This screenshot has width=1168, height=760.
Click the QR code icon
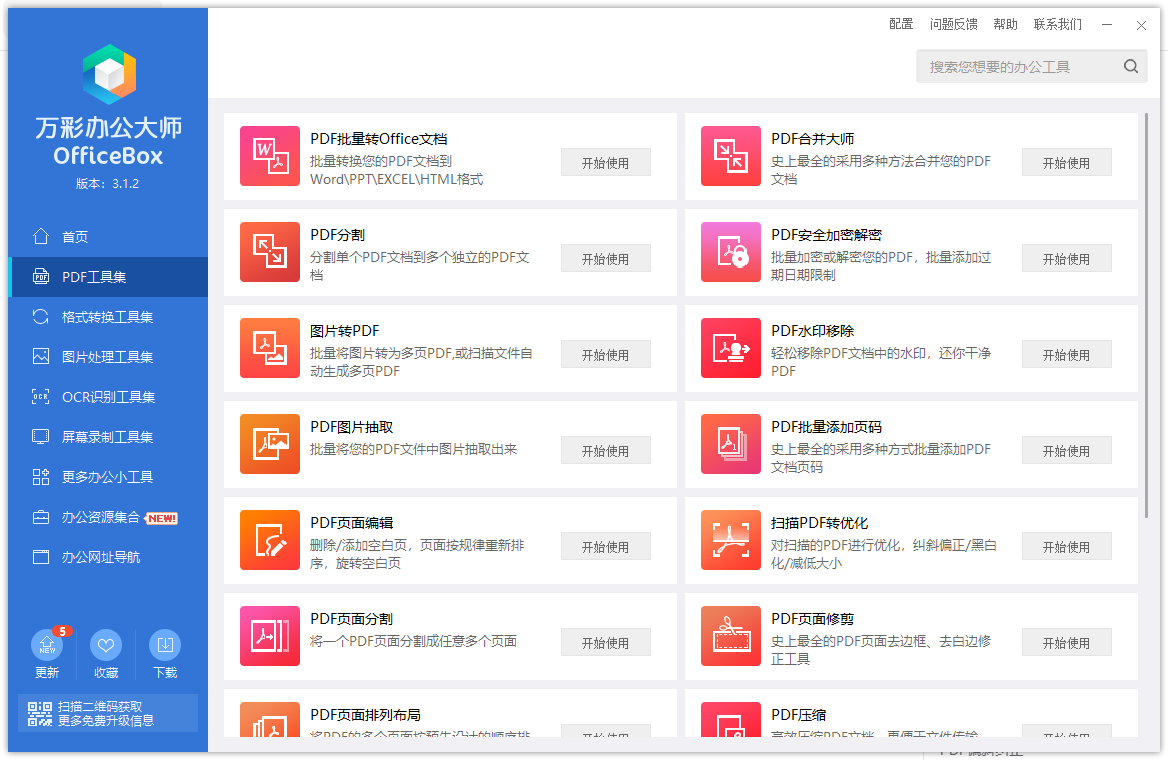(x=39, y=713)
